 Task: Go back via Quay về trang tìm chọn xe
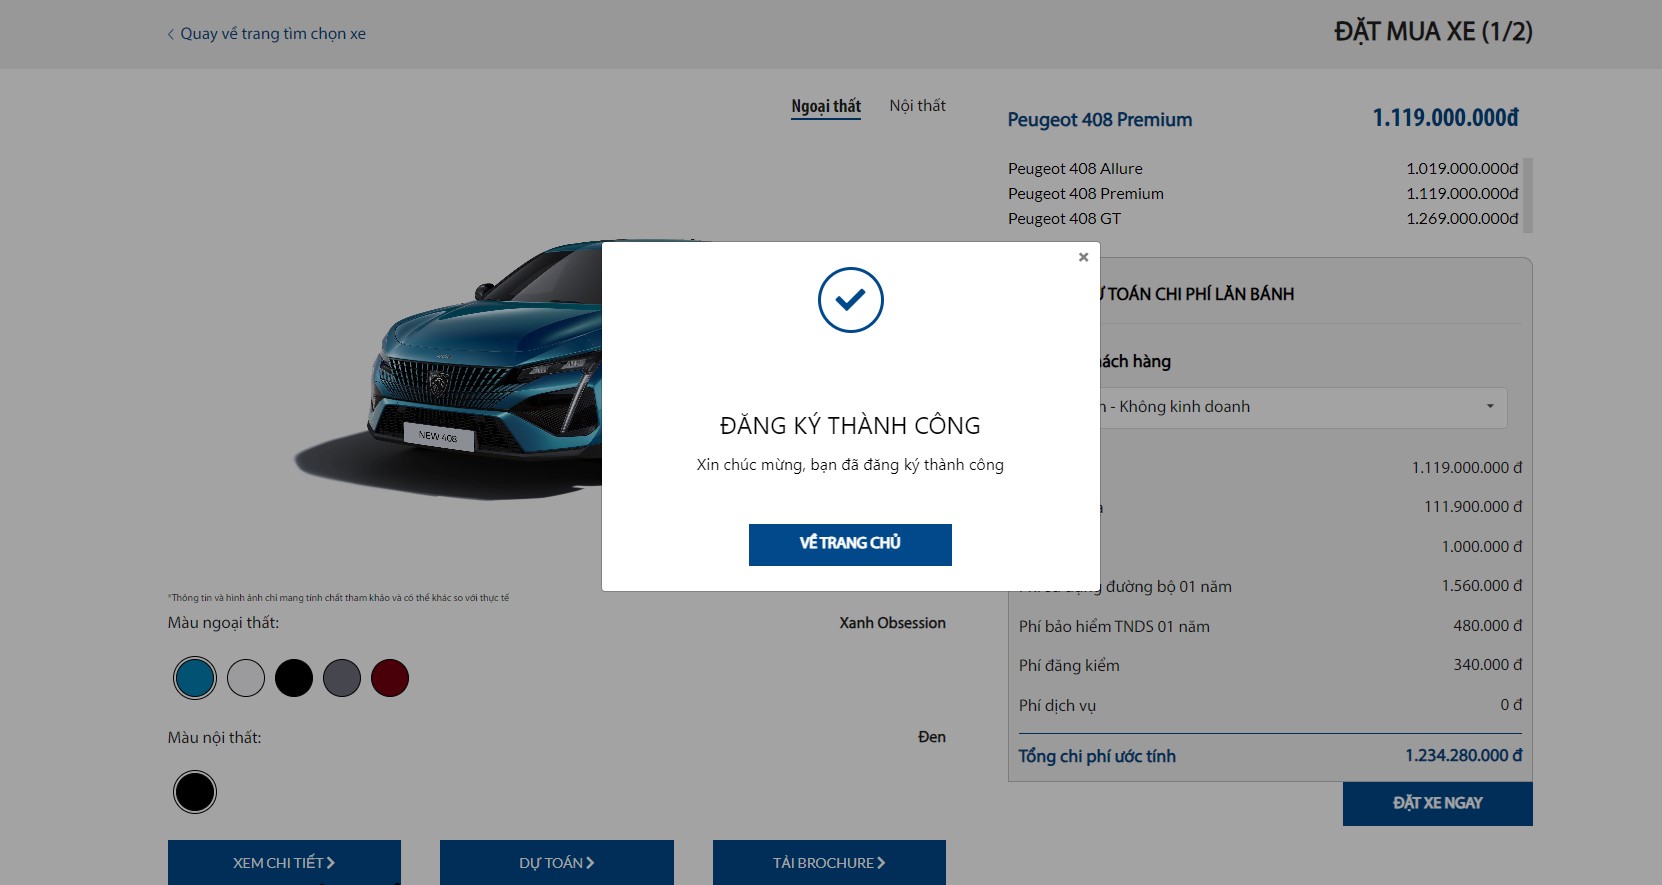pos(266,34)
